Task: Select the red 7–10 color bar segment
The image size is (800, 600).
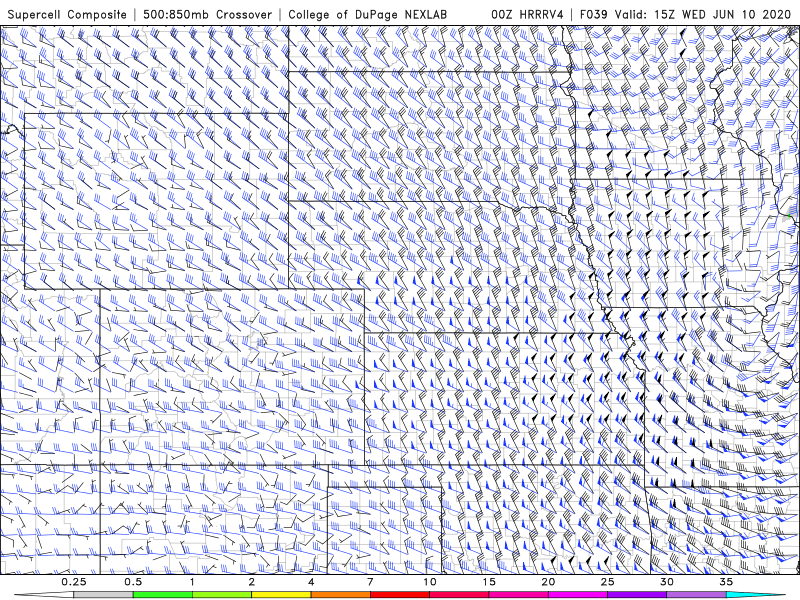Action: coord(400,595)
